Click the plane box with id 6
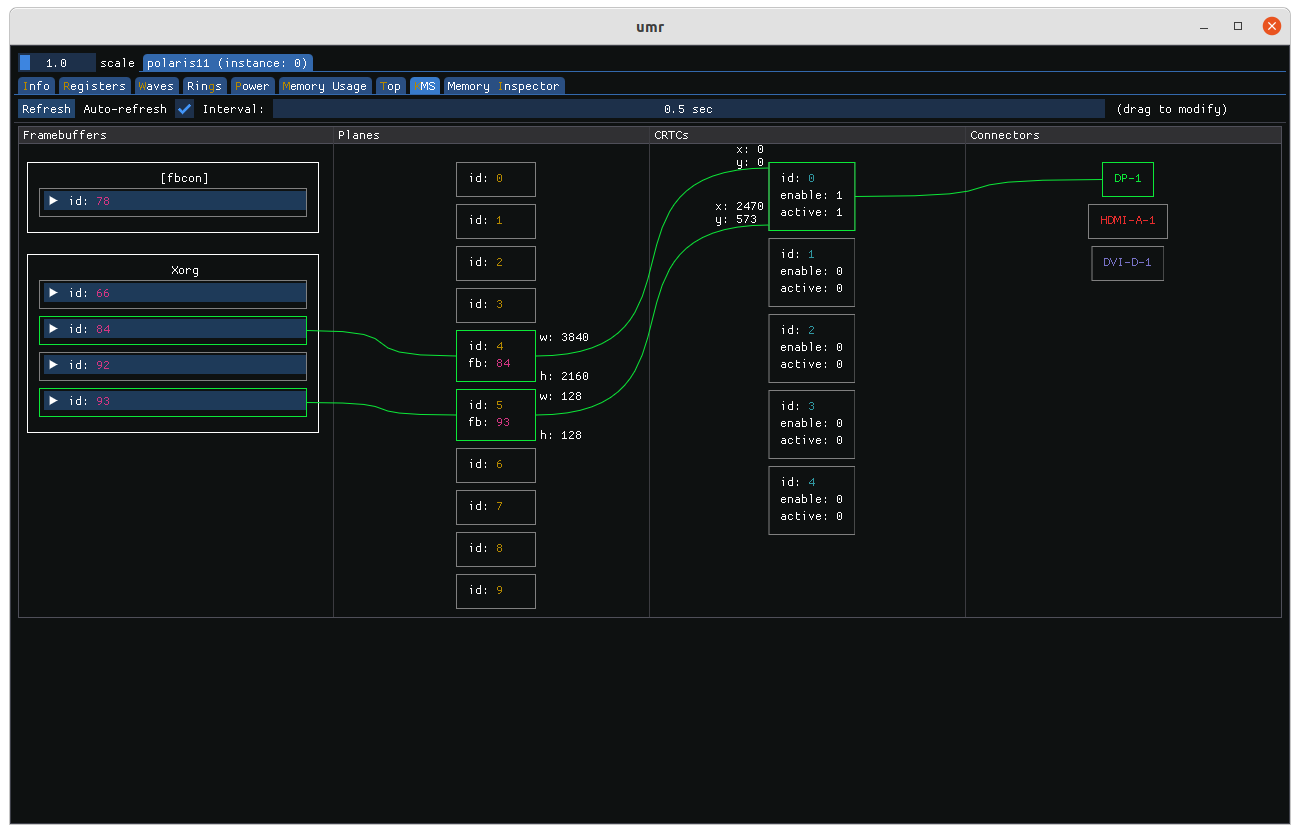1300x834 pixels. click(496, 465)
